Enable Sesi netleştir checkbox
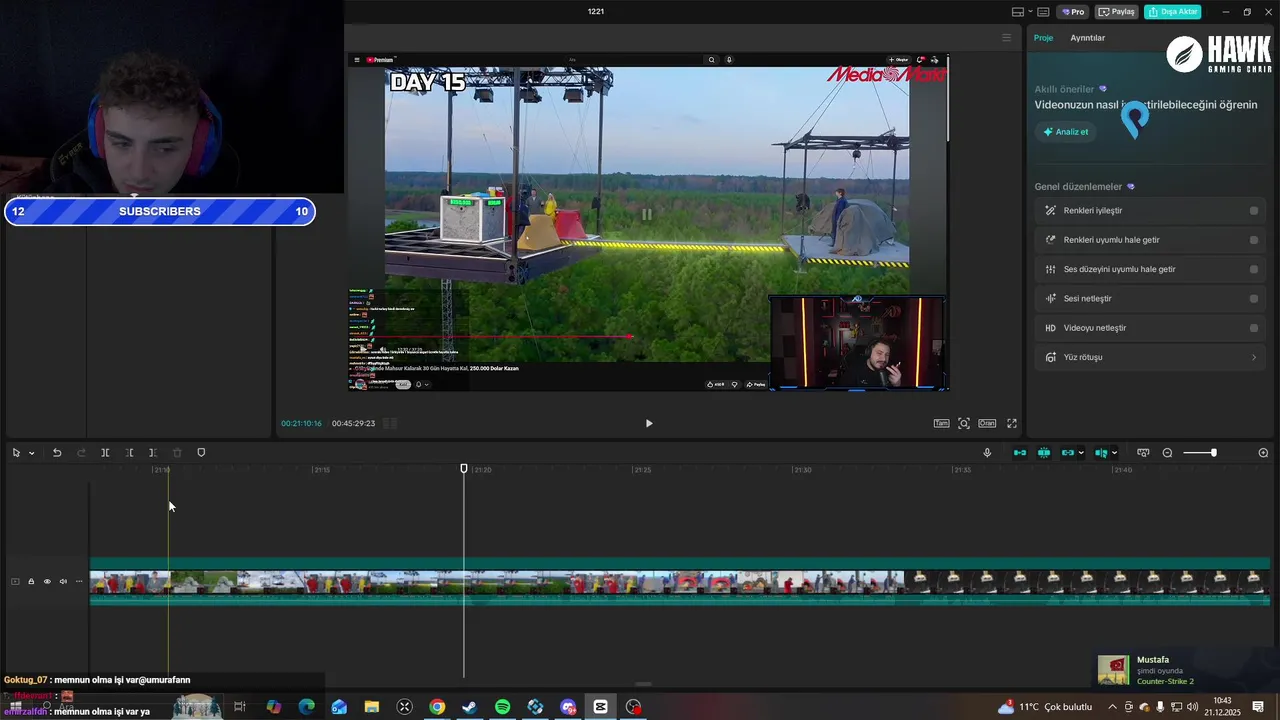Image resolution: width=1280 pixels, height=720 pixels. point(1254,298)
